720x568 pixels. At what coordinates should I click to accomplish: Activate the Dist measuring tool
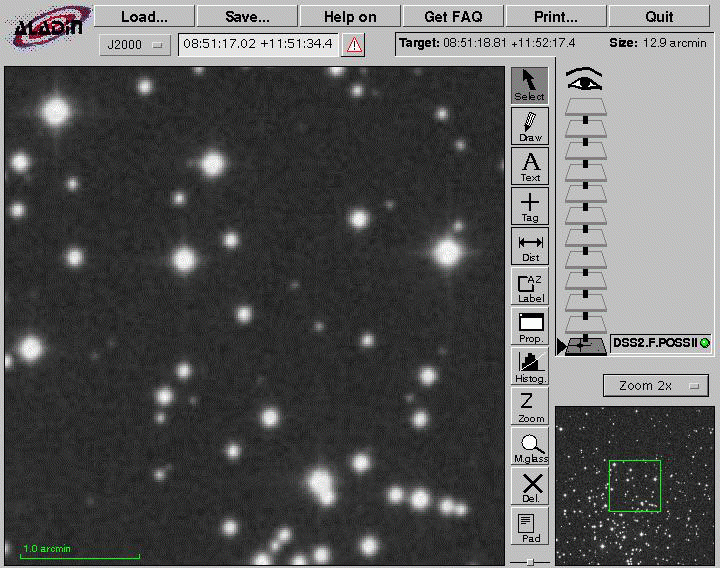coord(530,247)
